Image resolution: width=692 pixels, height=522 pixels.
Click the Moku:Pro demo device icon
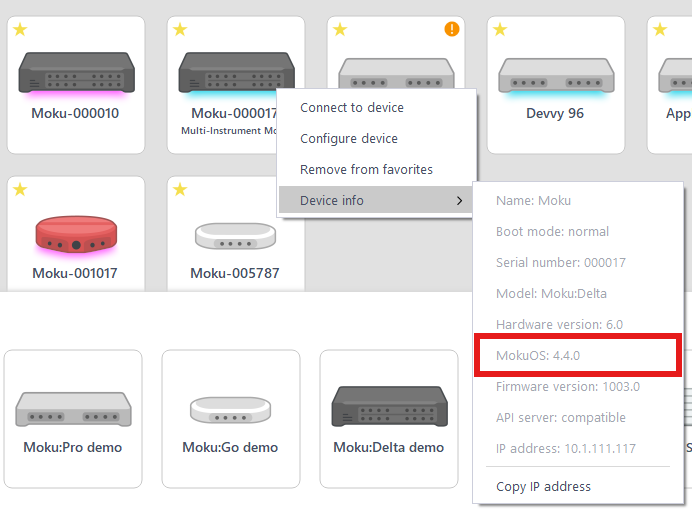[73, 409]
